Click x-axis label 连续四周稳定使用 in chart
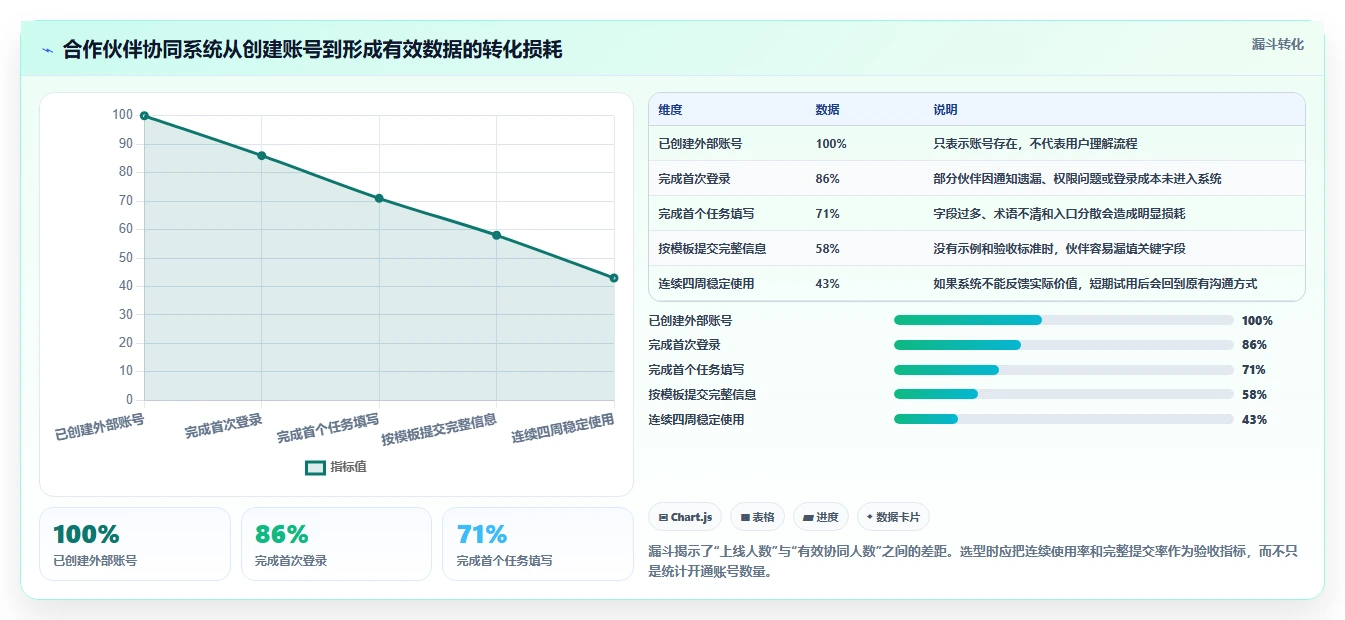This screenshot has height=620, width=1345. 562,429
